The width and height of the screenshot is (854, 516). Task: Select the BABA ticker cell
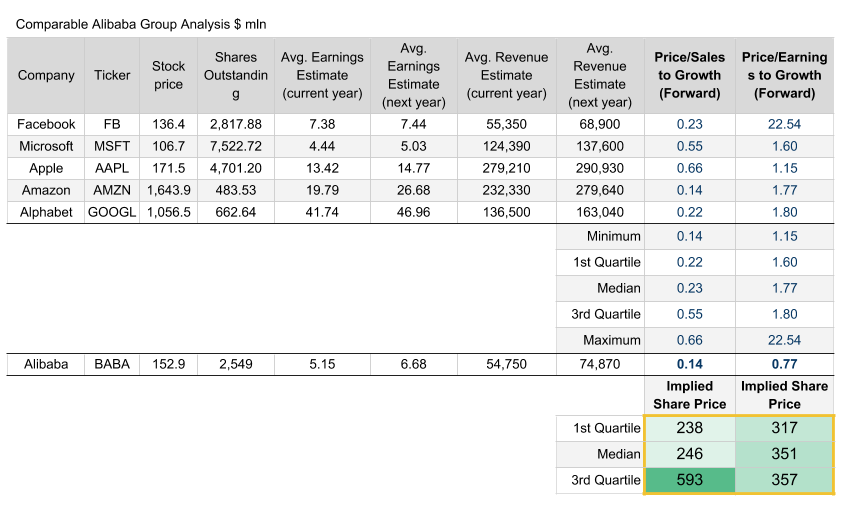[x=112, y=365]
